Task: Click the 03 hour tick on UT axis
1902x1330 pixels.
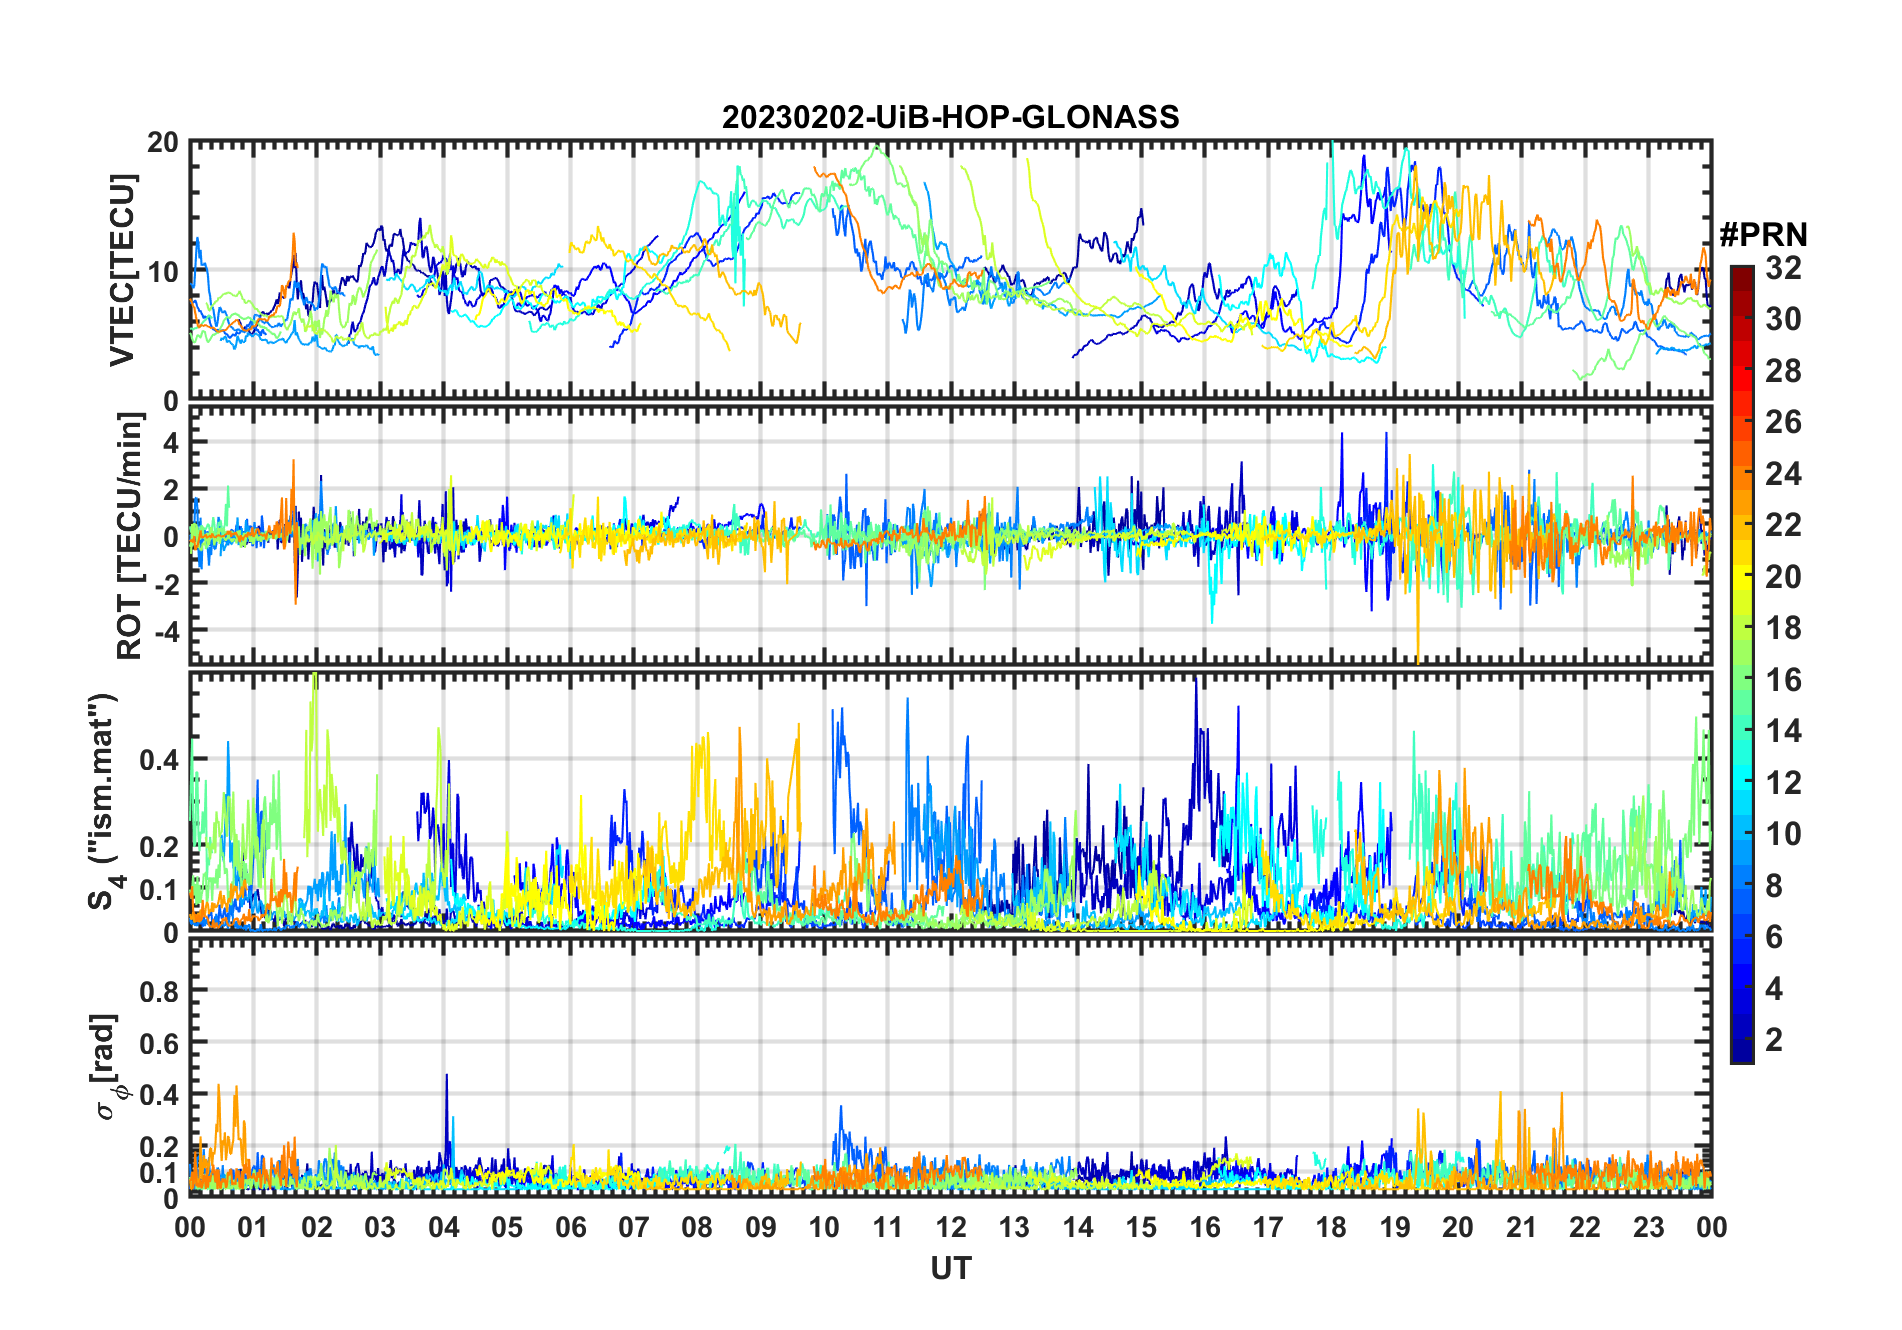Action: click(380, 1227)
